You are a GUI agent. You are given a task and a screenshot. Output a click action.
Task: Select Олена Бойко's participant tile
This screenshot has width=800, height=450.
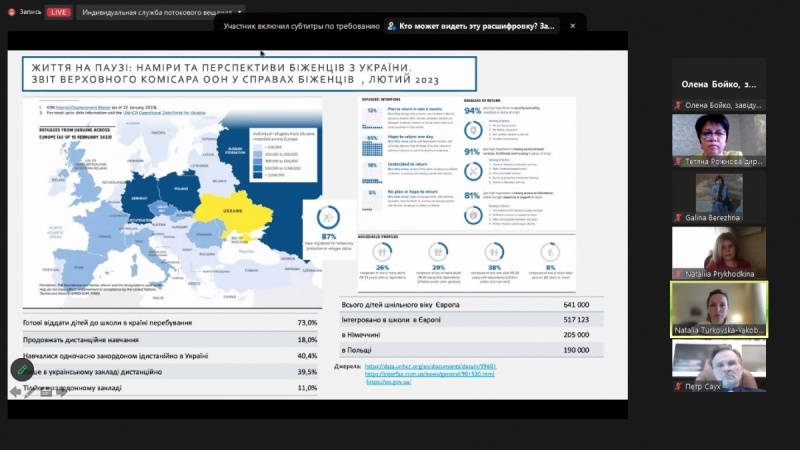pyautogui.click(x=719, y=86)
